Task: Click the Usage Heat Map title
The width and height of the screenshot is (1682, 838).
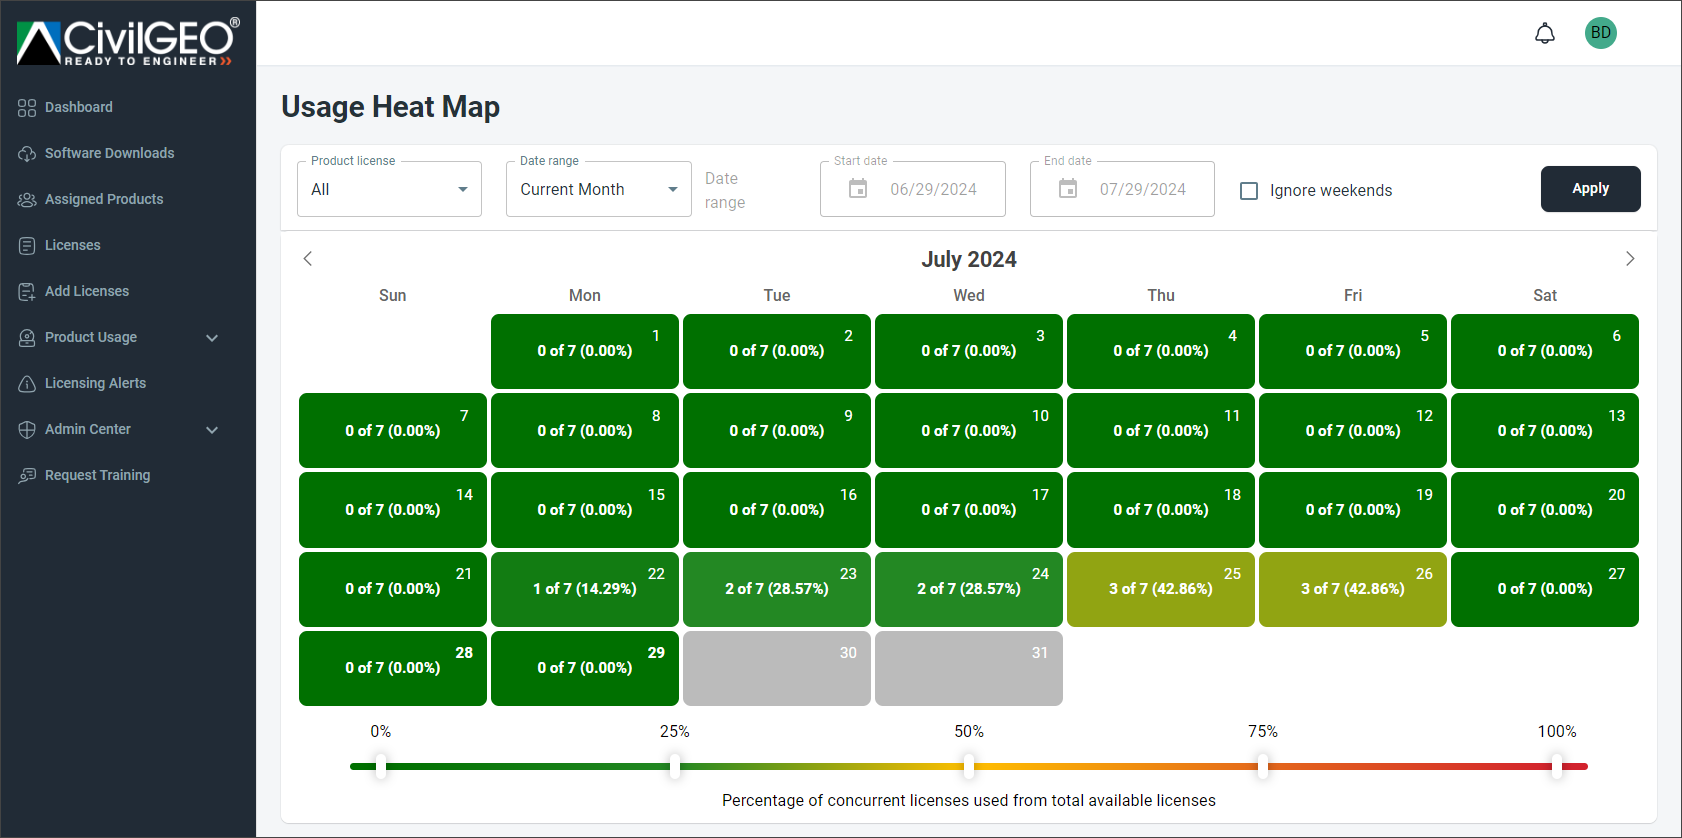Action: tap(390, 106)
